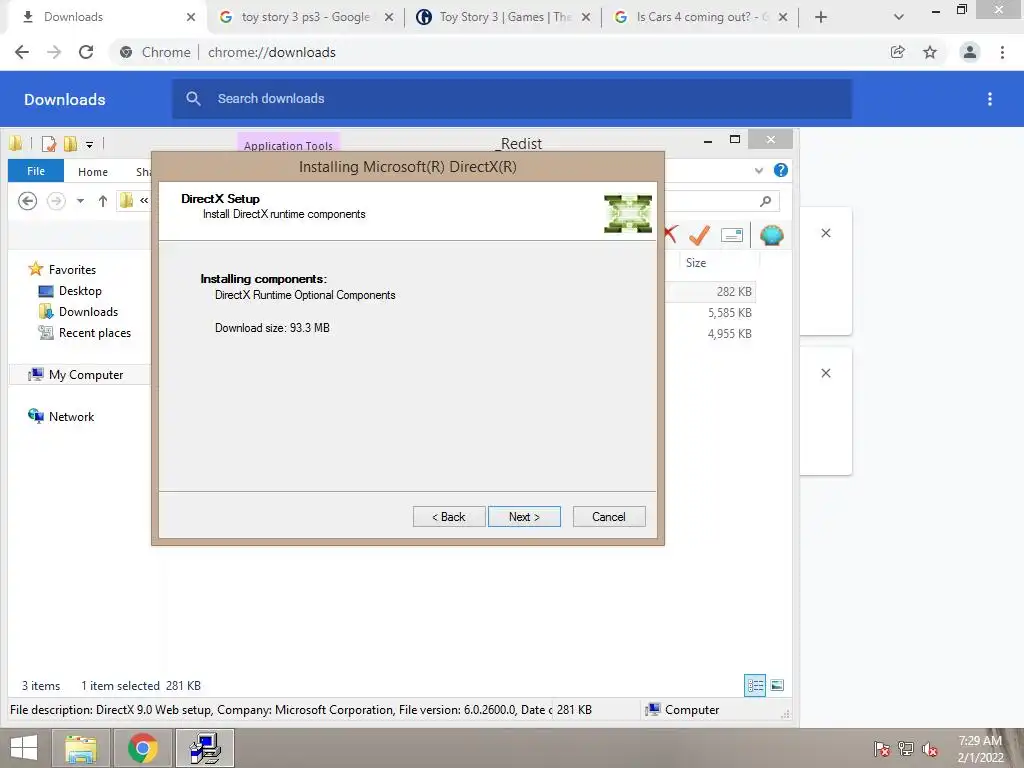Viewport: 1024px width, 768px height.
Task: Click the blue shell globe toolbar icon
Action: click(x=771, y=235)
